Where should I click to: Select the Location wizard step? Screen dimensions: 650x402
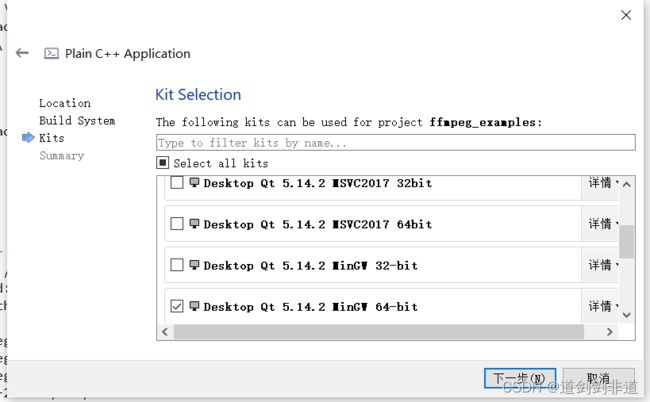(65, 103)
